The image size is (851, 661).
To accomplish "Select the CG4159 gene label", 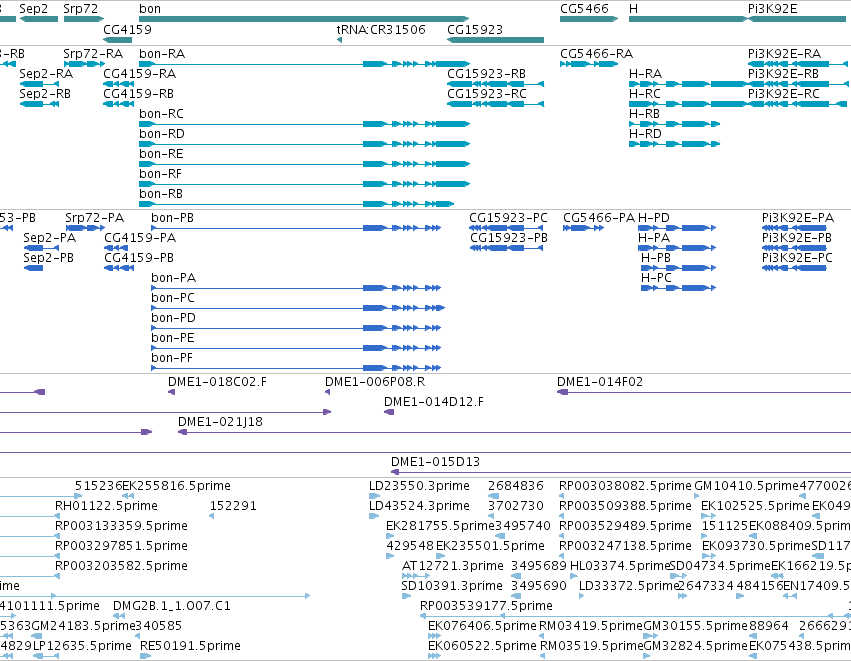I will 128,29.
